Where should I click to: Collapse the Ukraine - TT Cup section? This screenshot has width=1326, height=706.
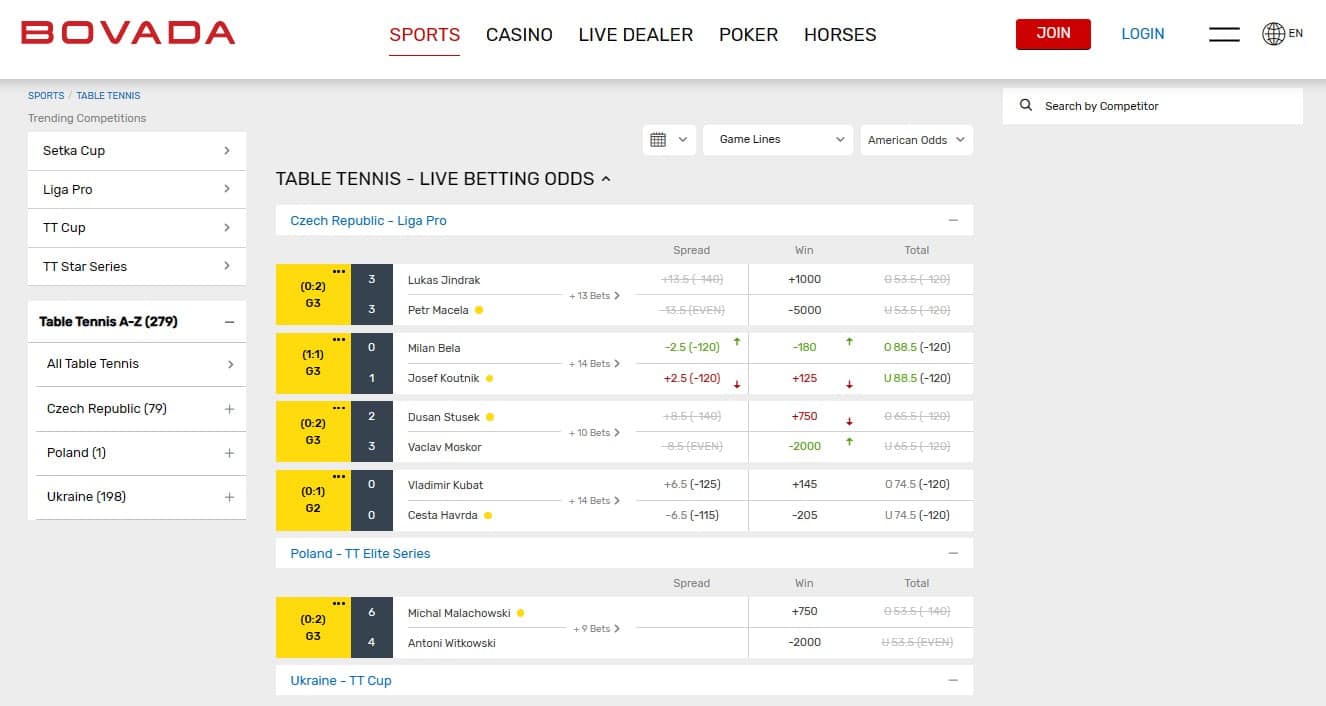(x=953, y=680)
